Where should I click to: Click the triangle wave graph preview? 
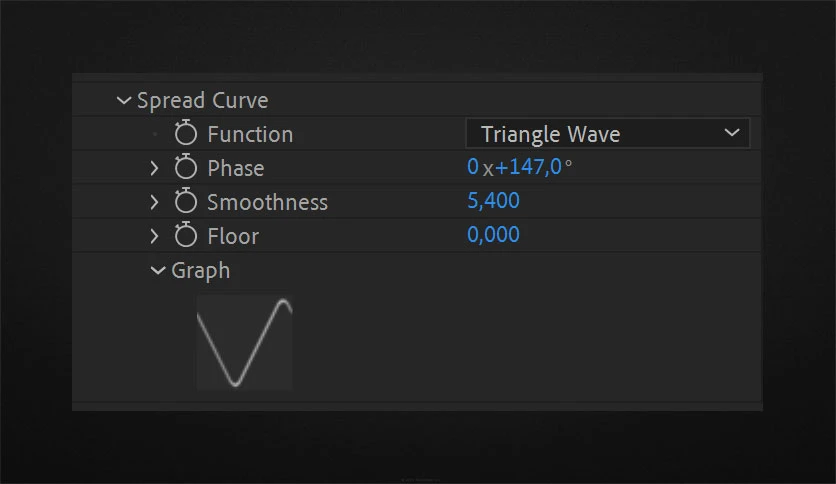click(244, 343)
